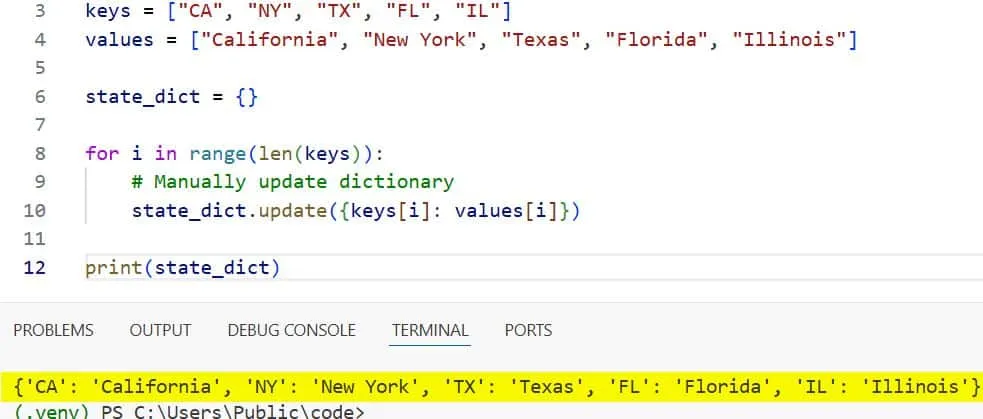Click line number 10 in the gutter

coord(34,211)
